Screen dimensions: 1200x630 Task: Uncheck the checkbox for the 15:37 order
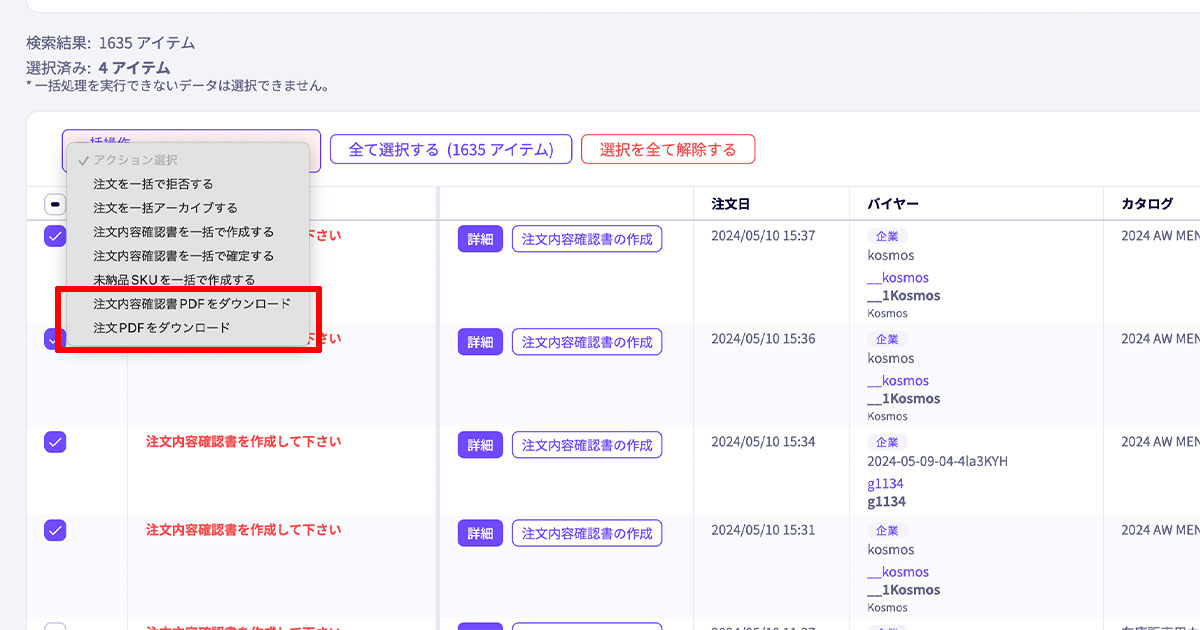tap(55, 237)
